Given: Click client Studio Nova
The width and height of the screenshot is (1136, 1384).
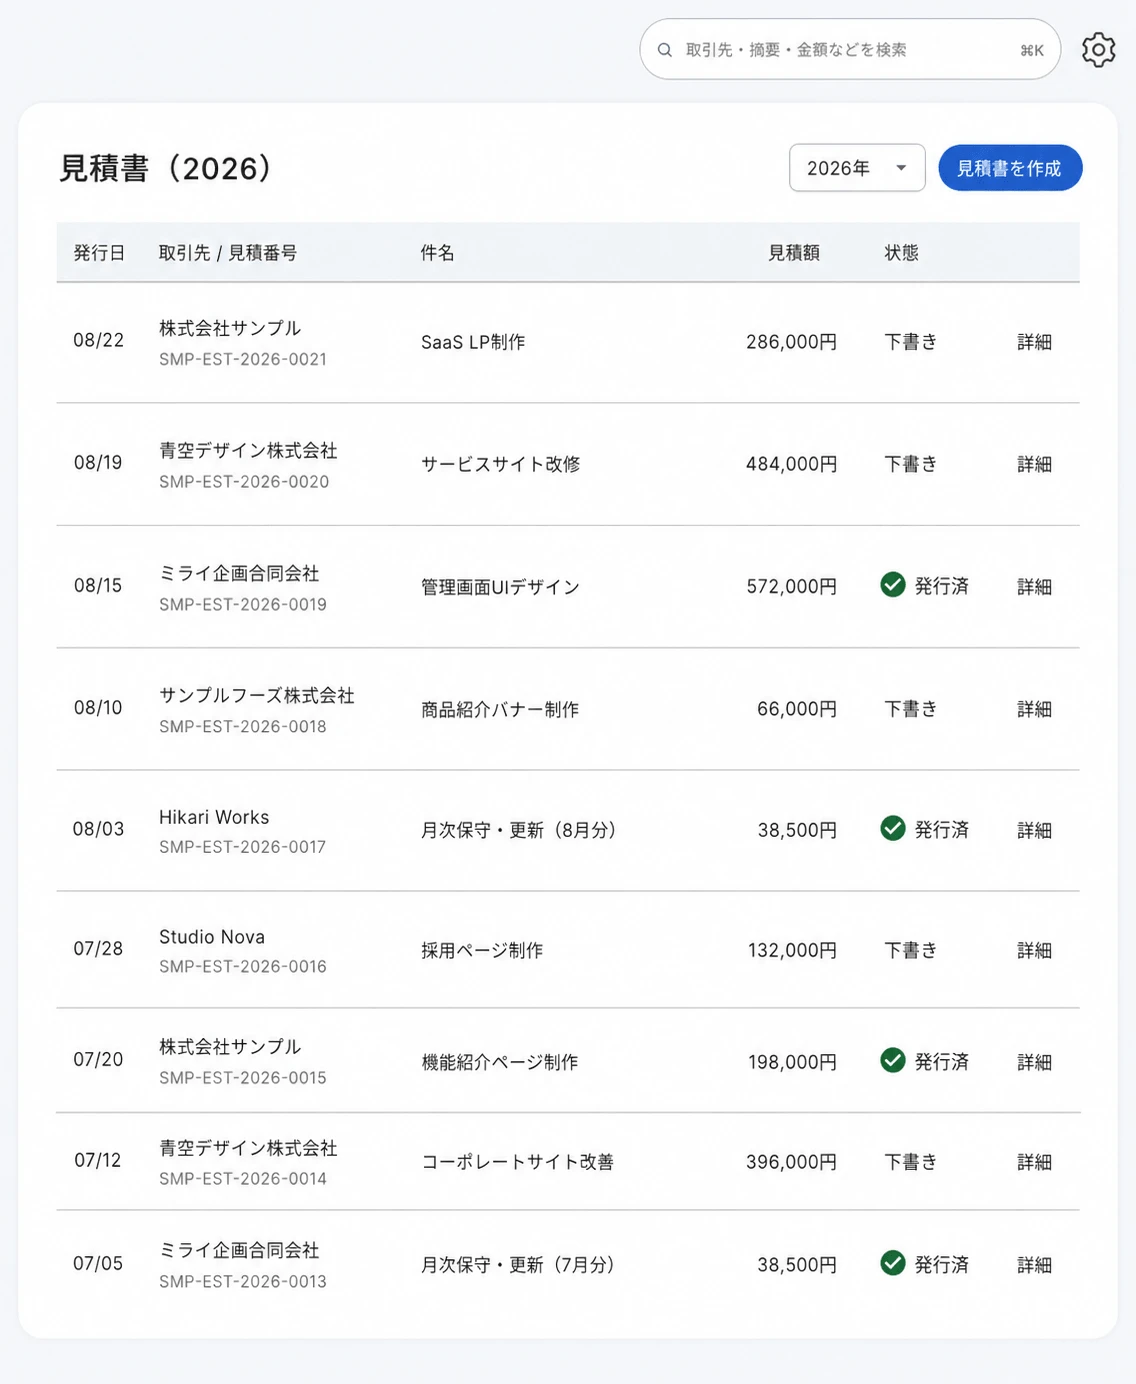Looking at the screenshot, I should (x=212, y=937).
